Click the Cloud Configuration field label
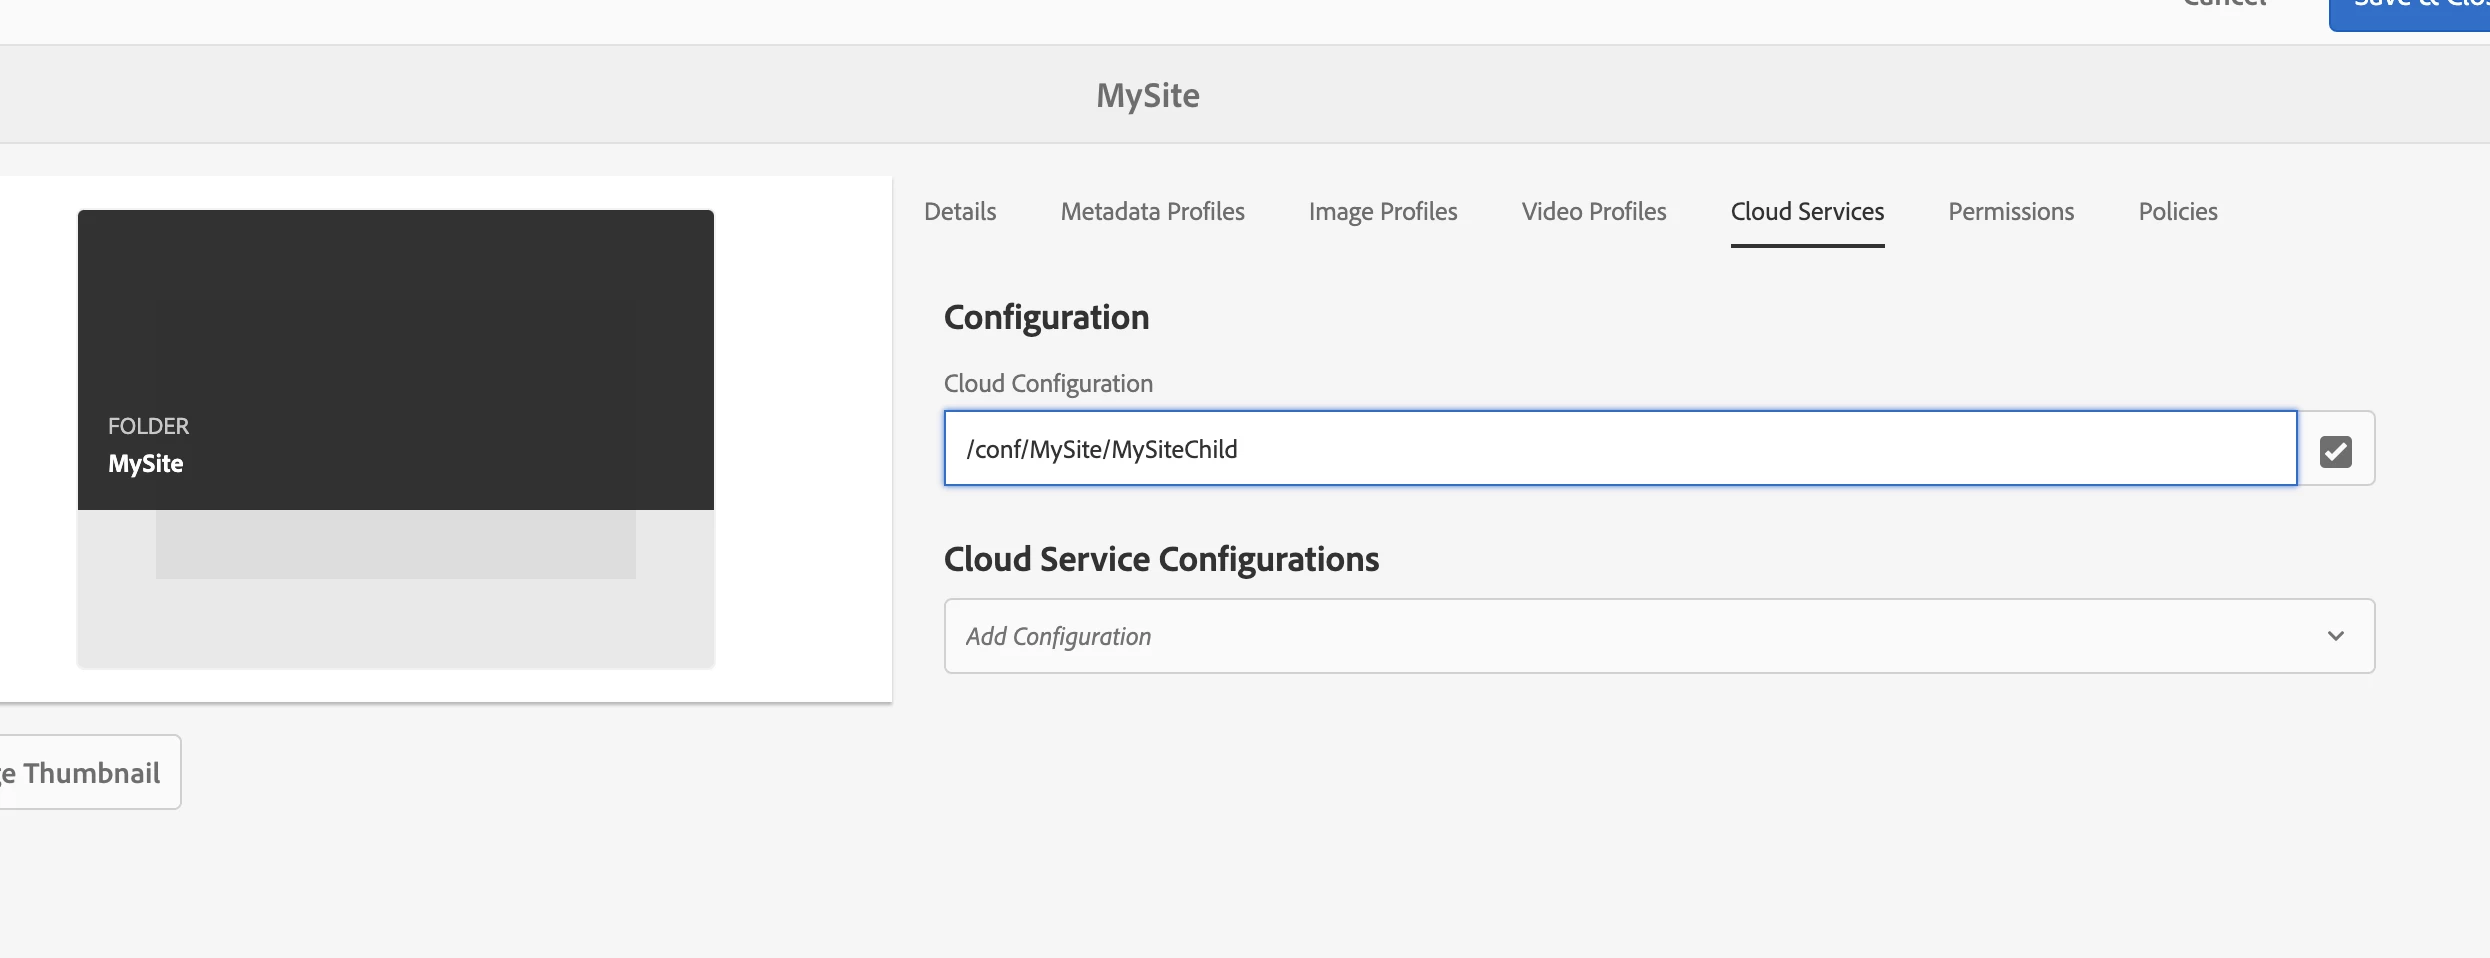Screen dimensions: 2490x958 tap(1048, 384)
